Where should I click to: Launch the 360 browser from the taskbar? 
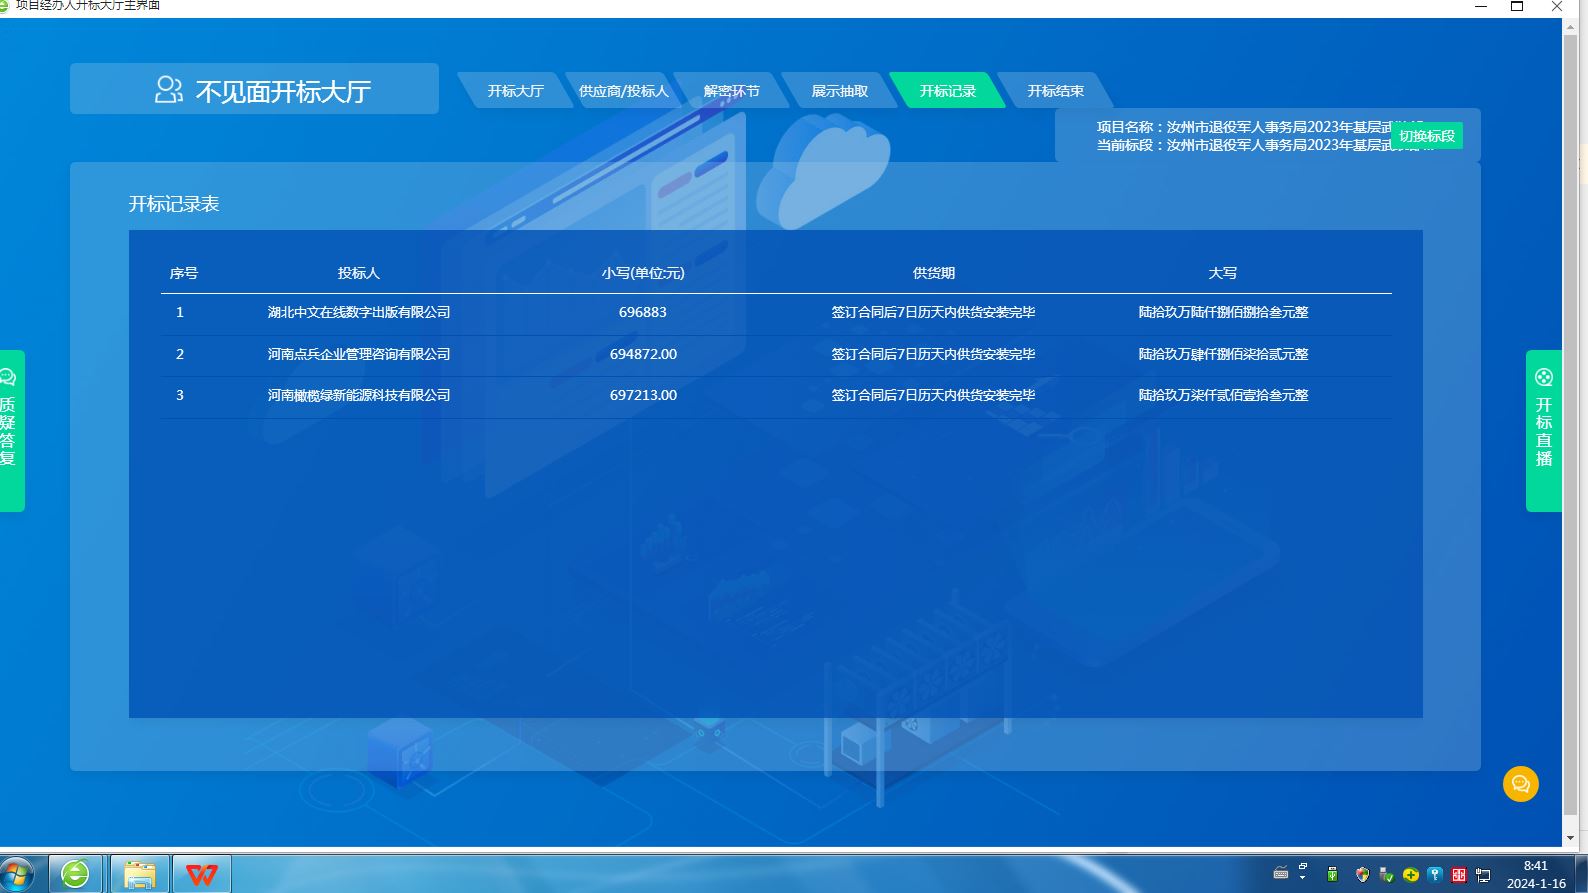point(75,875)
